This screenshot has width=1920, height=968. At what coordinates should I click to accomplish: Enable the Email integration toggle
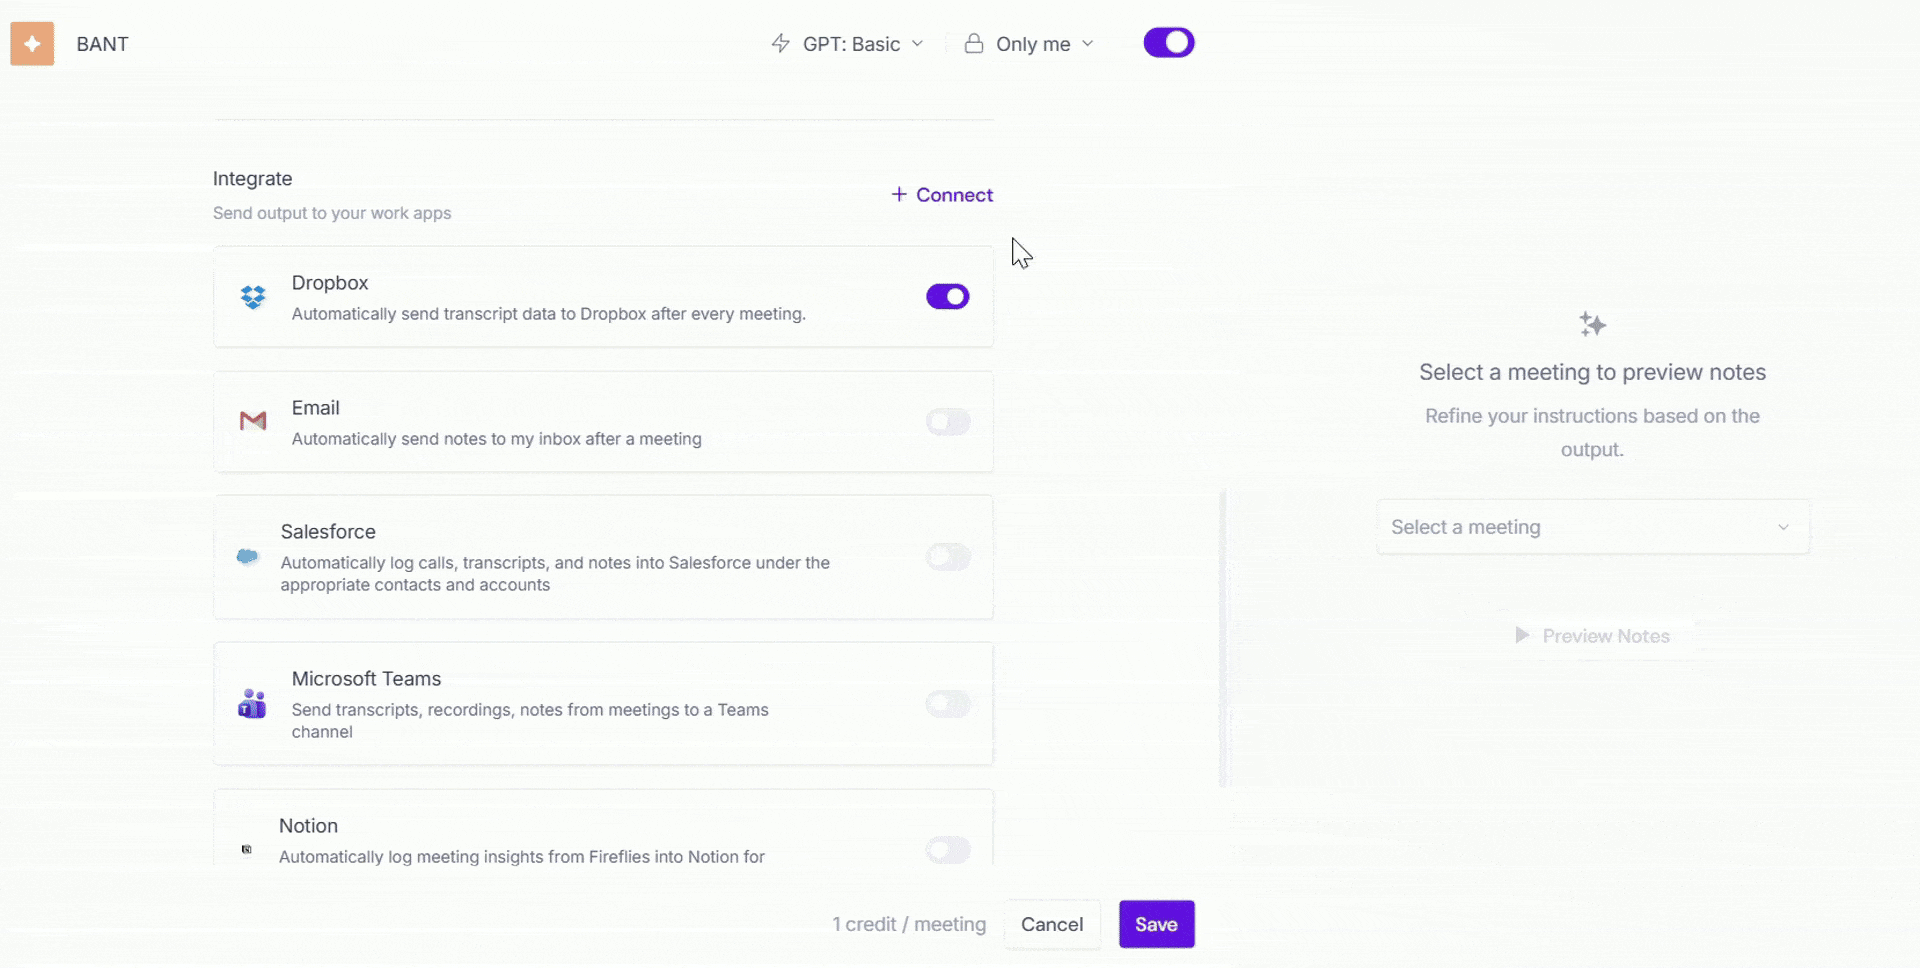[948, 422]
